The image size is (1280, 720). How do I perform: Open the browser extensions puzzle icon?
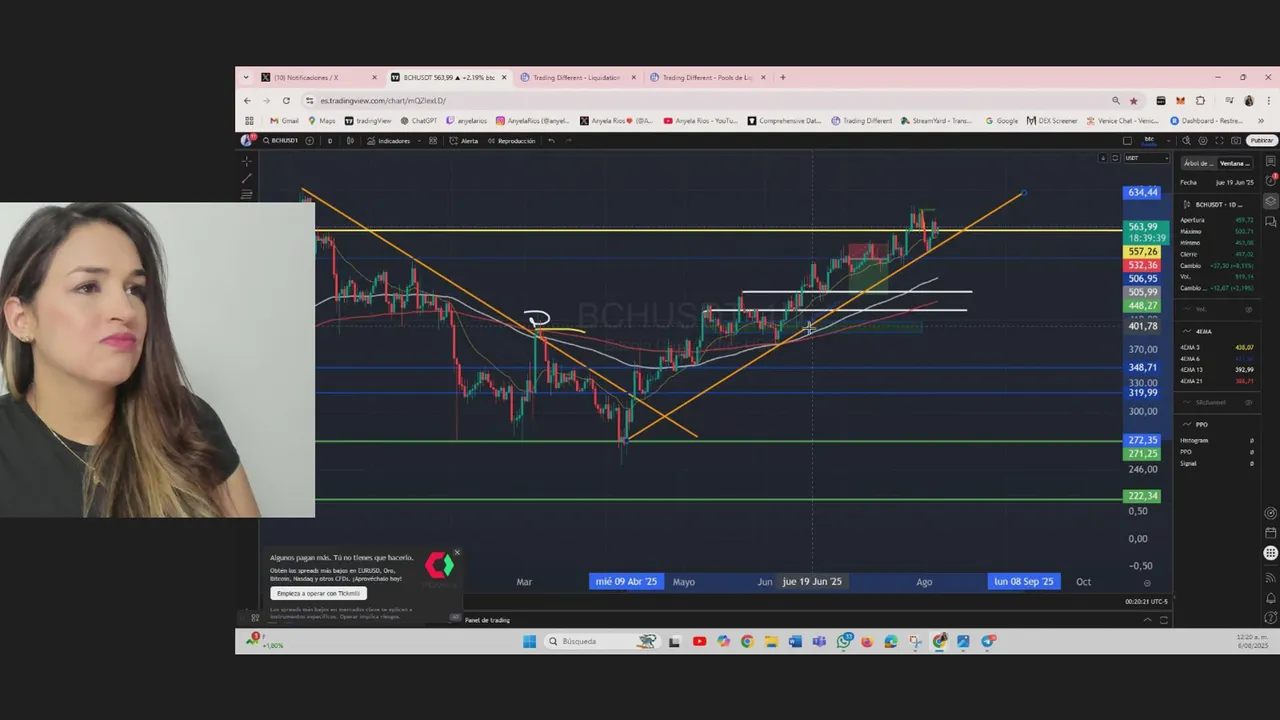[x=1200, y=101]
